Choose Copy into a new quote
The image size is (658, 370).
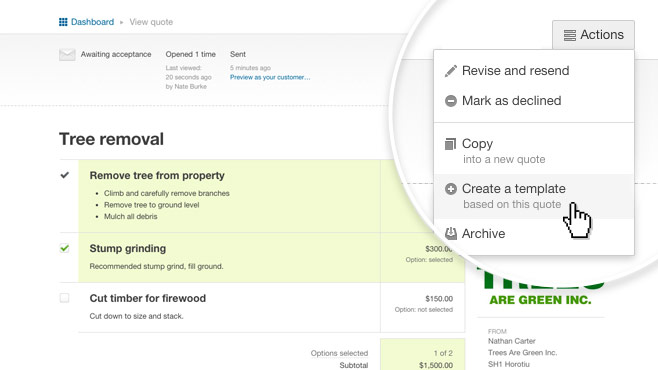click(x=534, y=151)
